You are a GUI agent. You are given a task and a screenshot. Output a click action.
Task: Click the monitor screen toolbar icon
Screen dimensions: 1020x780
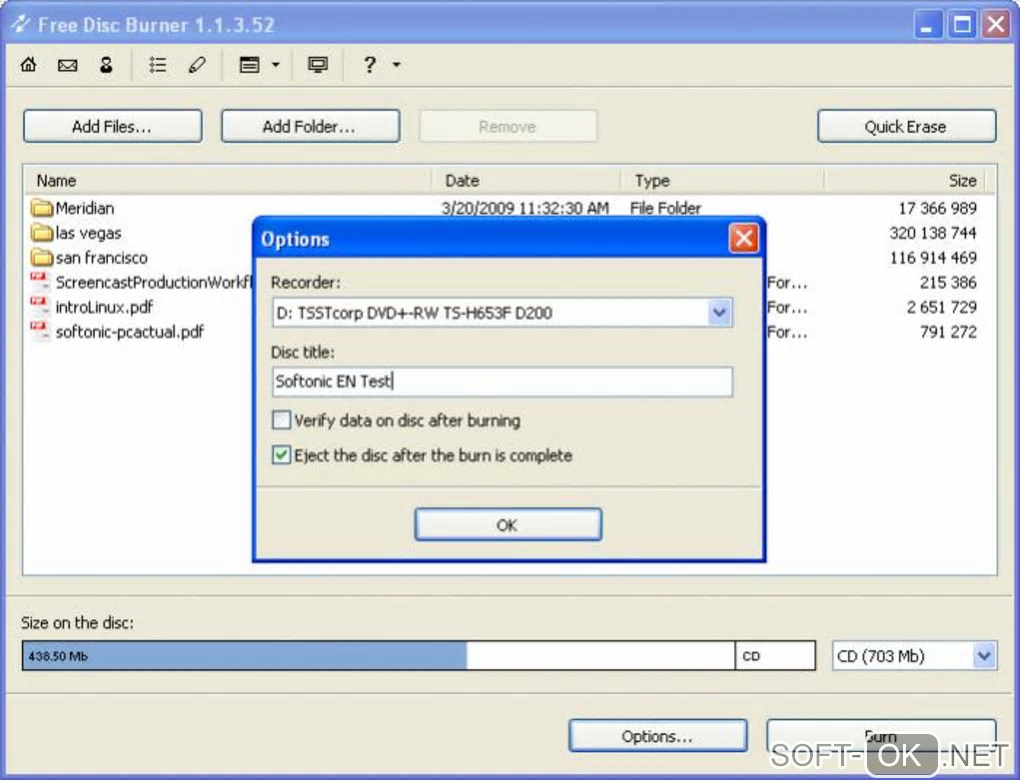tap(317, 64)
